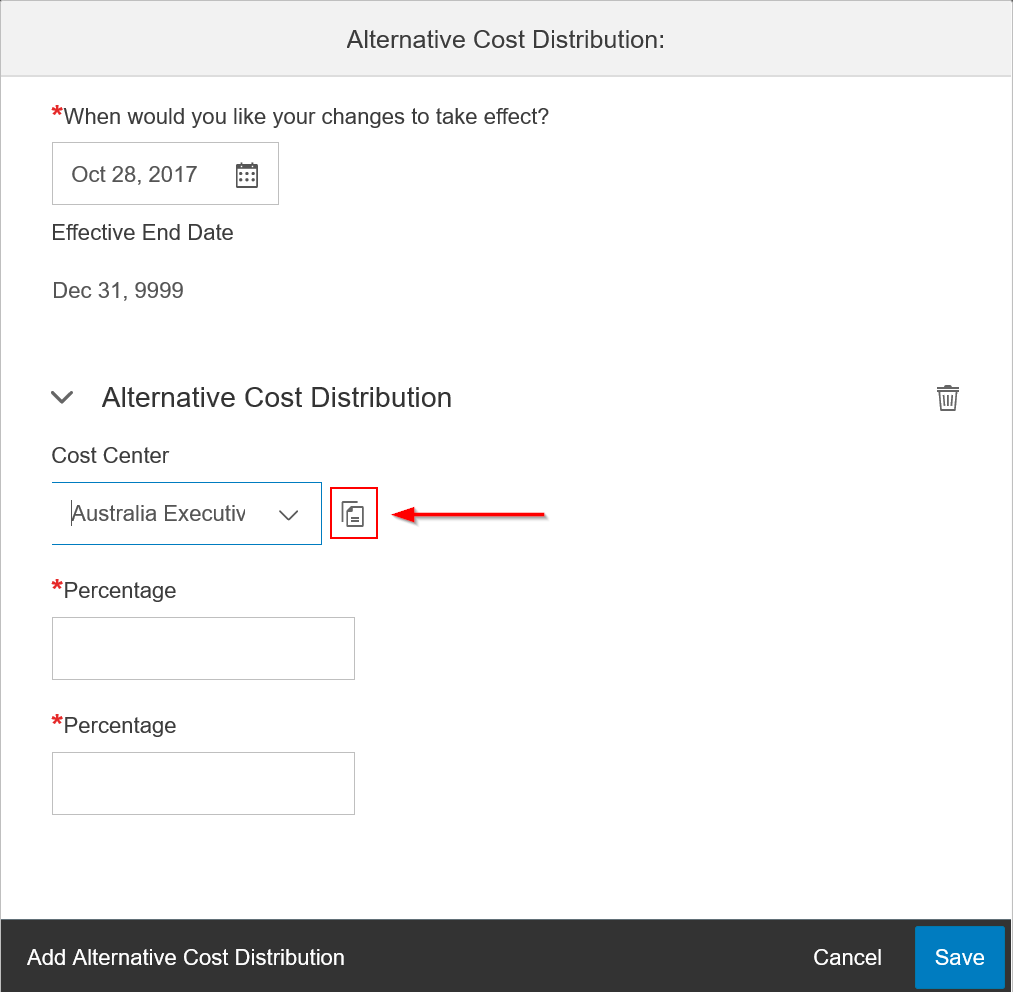The image size is (1013, 992).
Task: Focus the second Percentage input box
Action: (204, 783)
